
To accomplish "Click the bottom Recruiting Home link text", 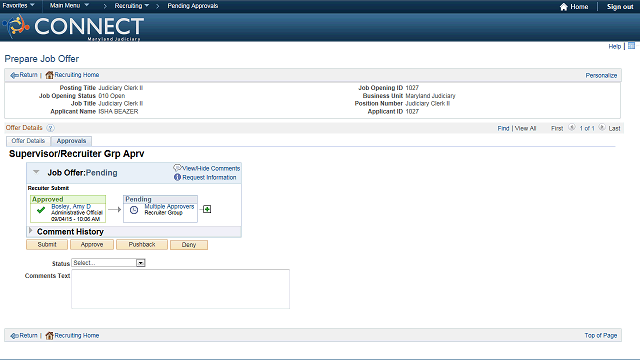I will (x=77, y=336).
